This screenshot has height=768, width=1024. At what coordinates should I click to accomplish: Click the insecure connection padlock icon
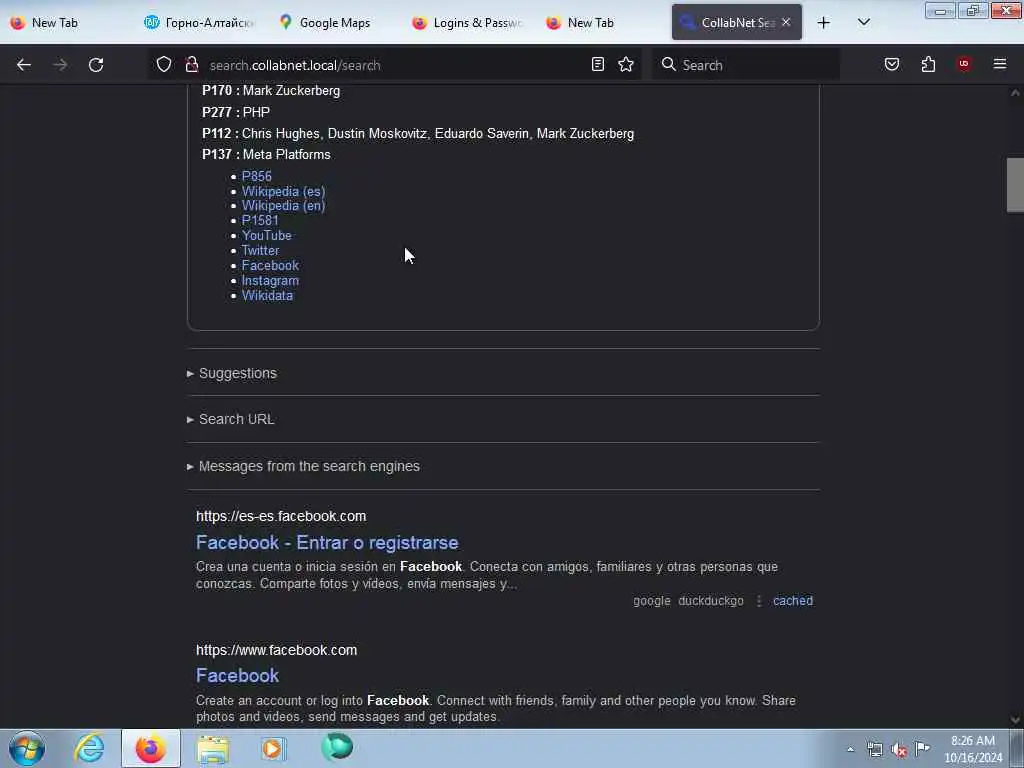tap(191, 64)
